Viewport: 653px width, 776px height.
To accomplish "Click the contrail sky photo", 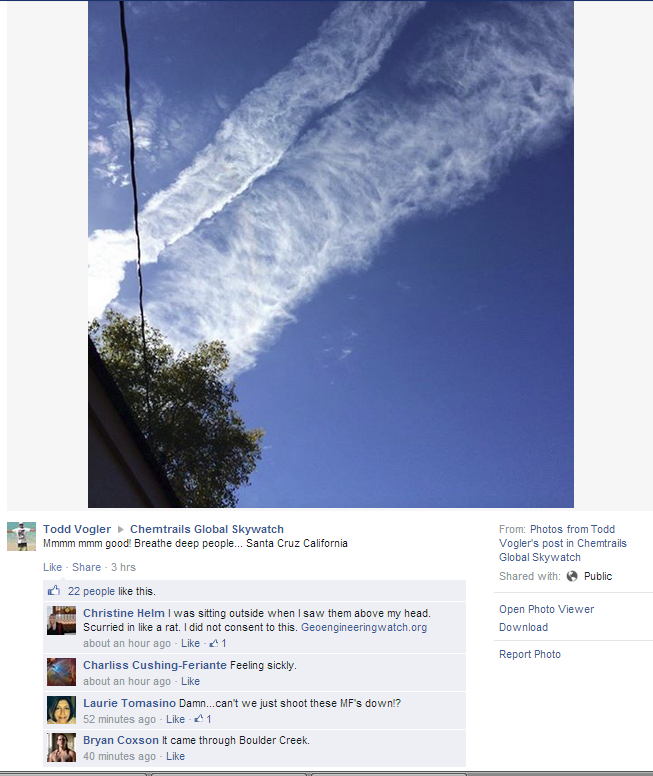I will pos(331,254).
